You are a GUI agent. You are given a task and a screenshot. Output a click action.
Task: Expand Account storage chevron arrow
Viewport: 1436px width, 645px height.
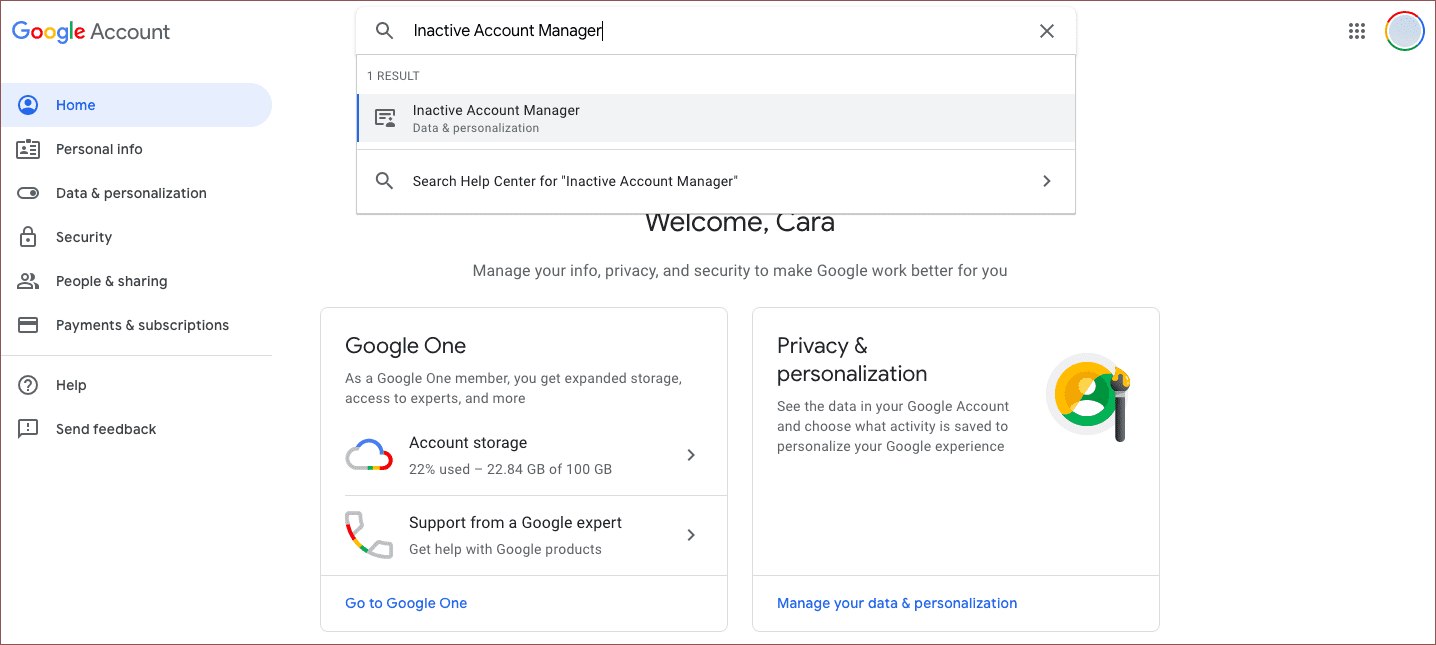[x=690, y=455]
